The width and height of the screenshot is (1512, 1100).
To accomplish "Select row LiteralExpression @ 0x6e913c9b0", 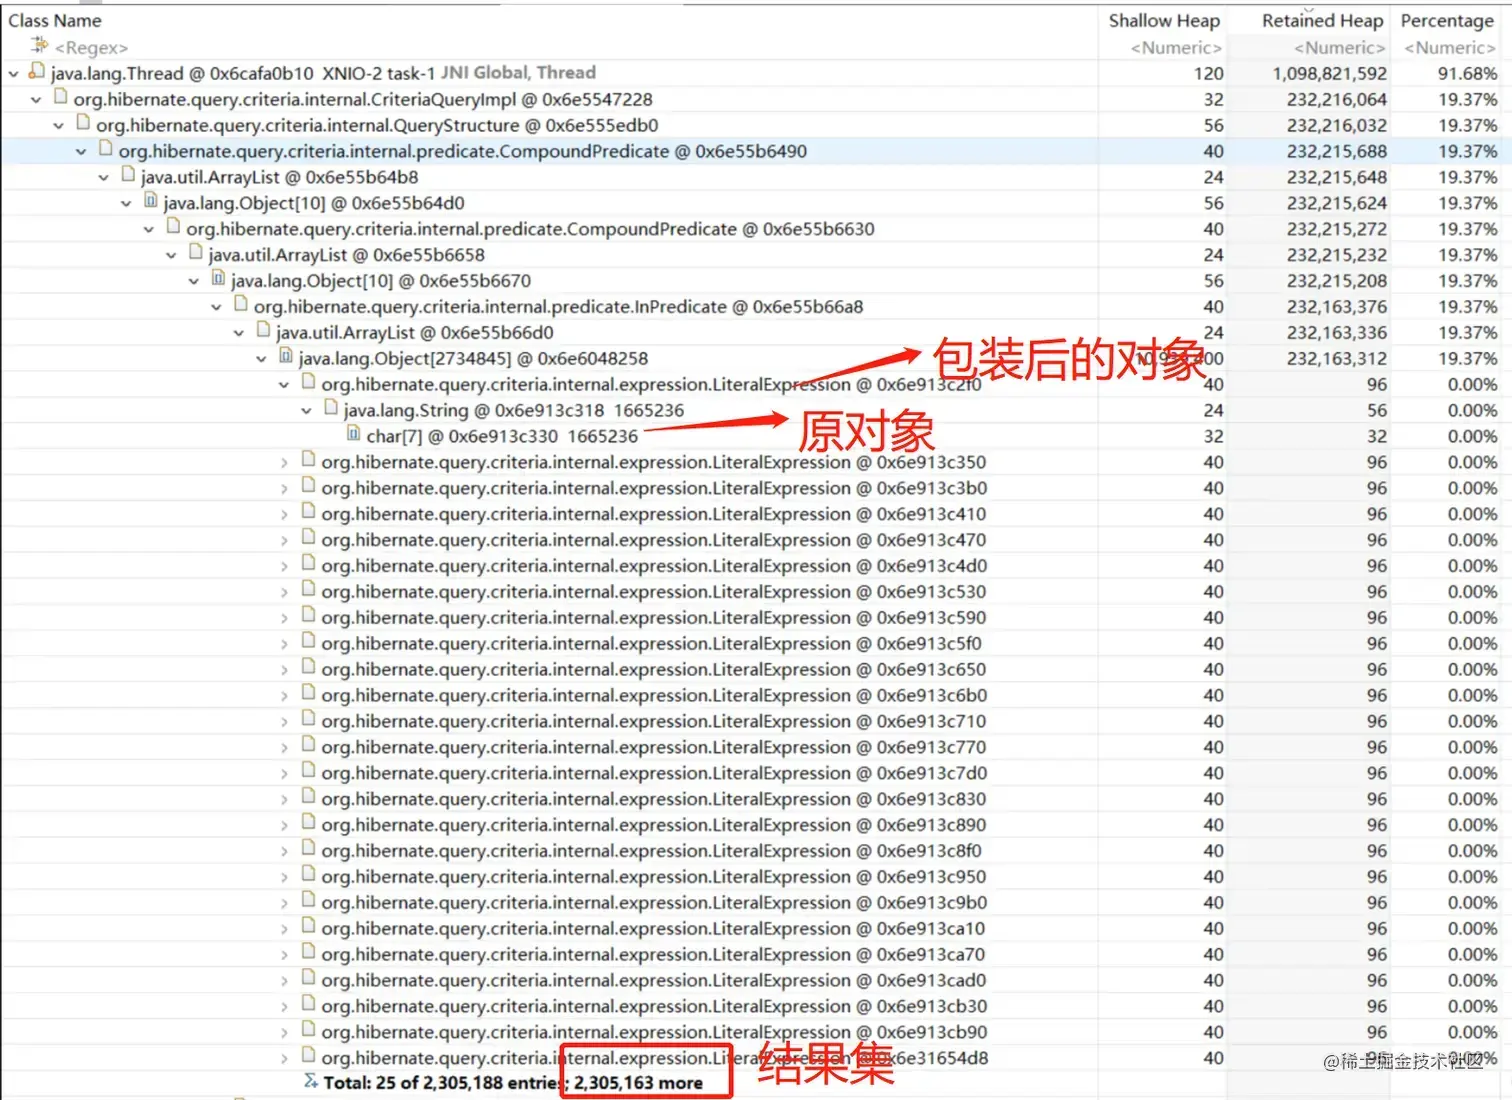I will 654,903.
